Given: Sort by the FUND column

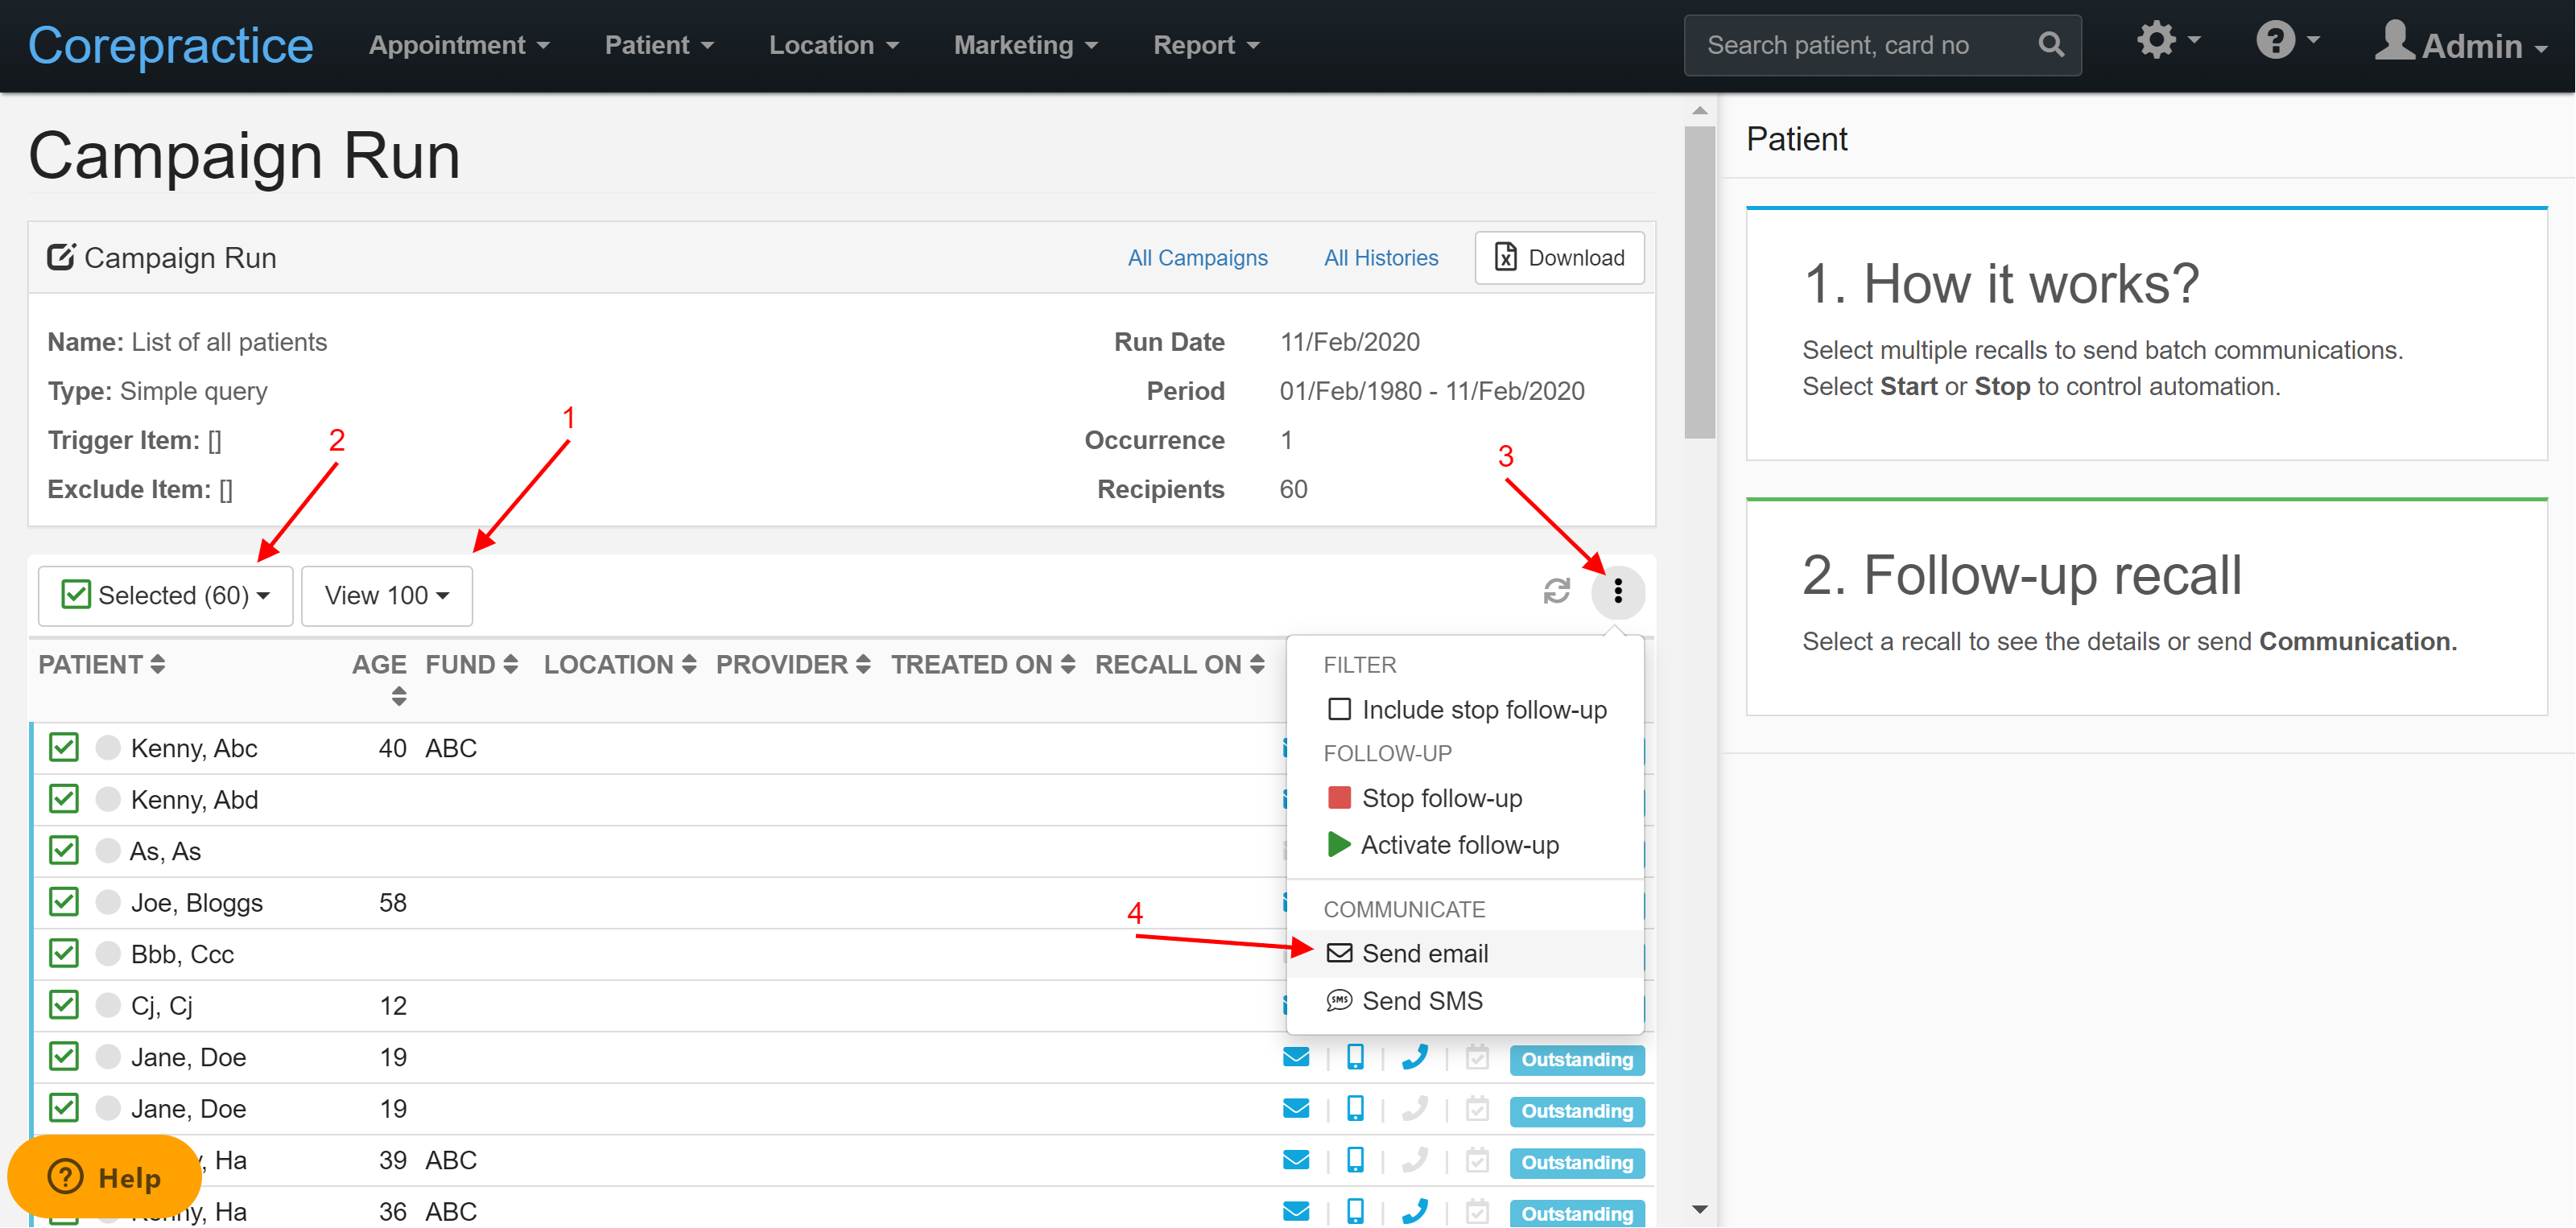Looking at the screenshot, I should [x=472, y=665].
